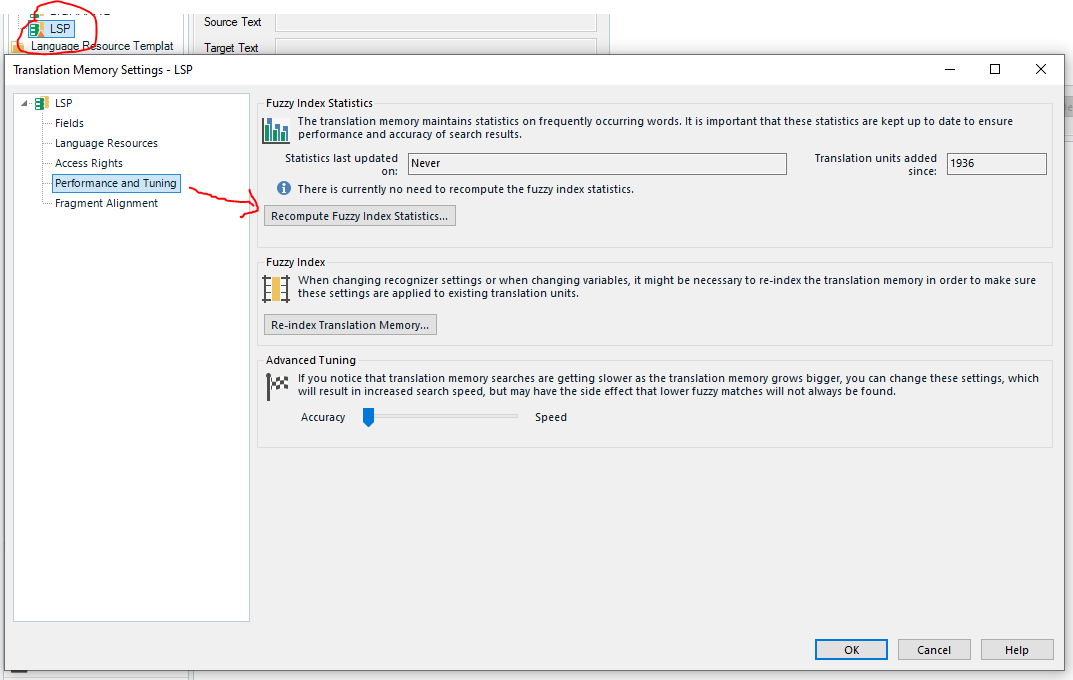Click the Fuzzy Index Statistics chart icon
The width and height of the screenshot is (1073, 680).
[x=276, y=129]
